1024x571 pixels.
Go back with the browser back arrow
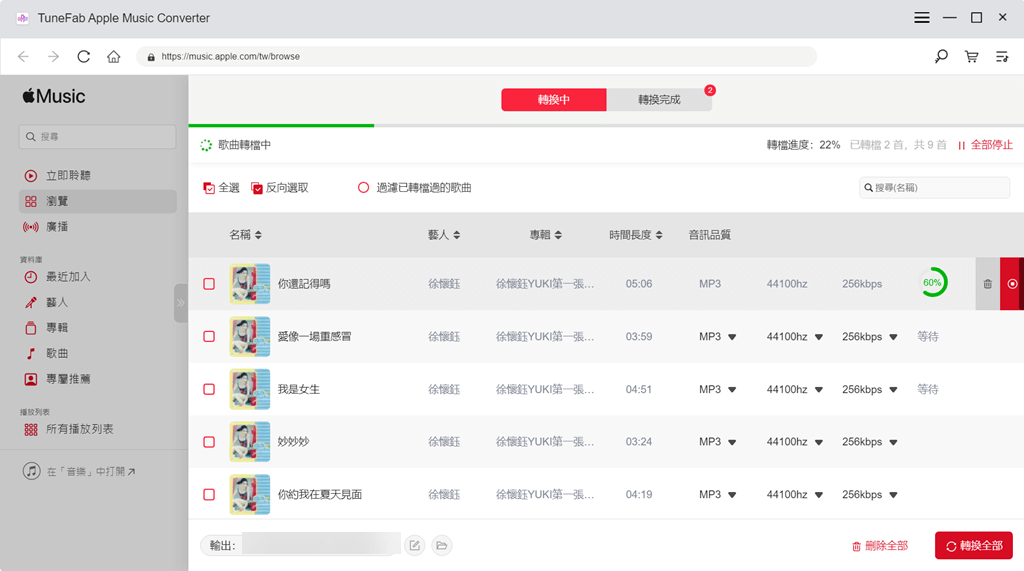coord(24,57)
